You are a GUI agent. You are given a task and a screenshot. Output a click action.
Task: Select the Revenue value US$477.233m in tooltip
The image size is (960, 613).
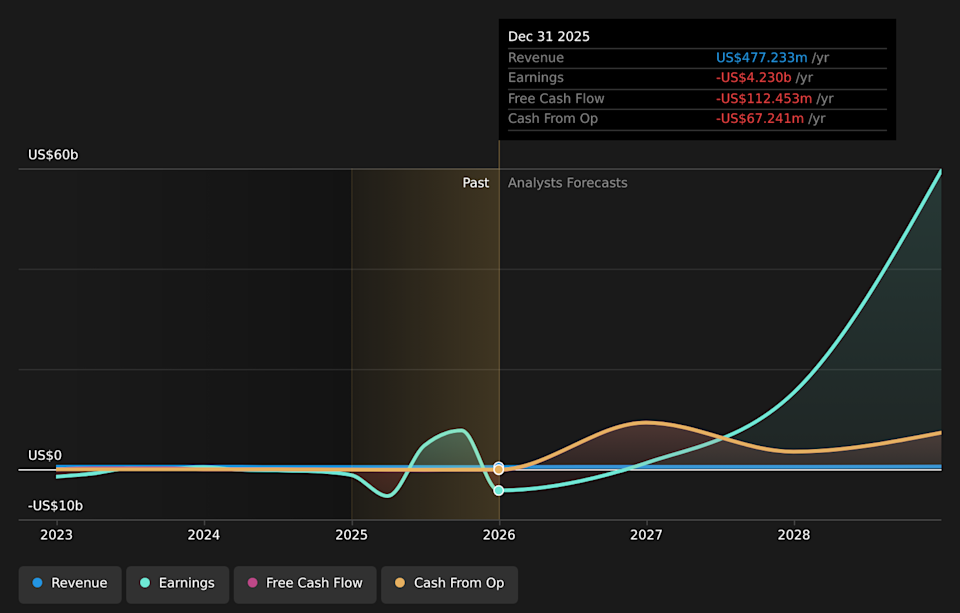(x=762, y=58)
